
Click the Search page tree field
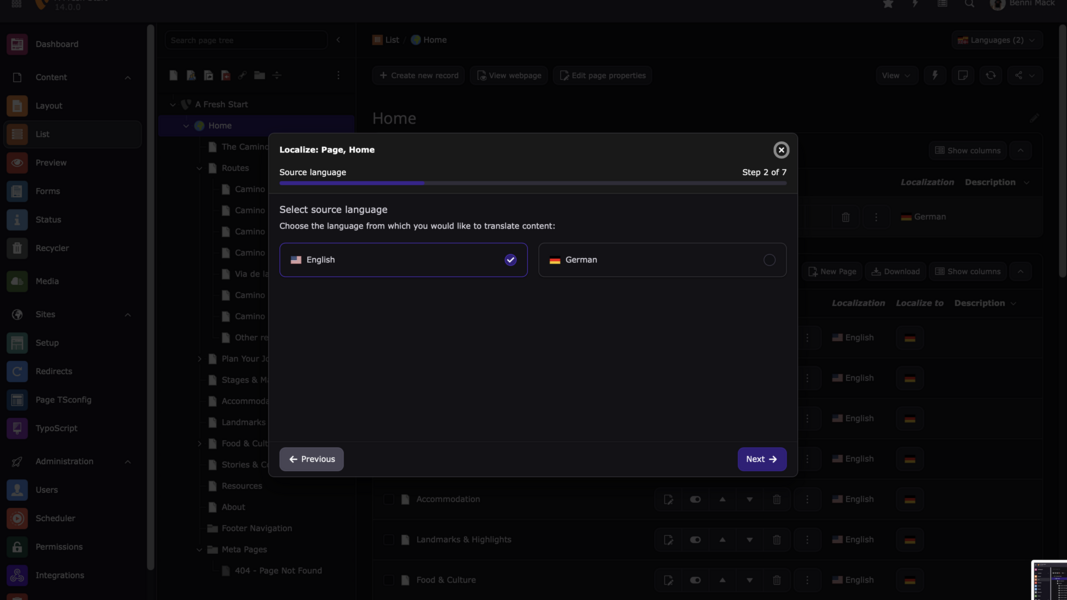tap(245, 40)
